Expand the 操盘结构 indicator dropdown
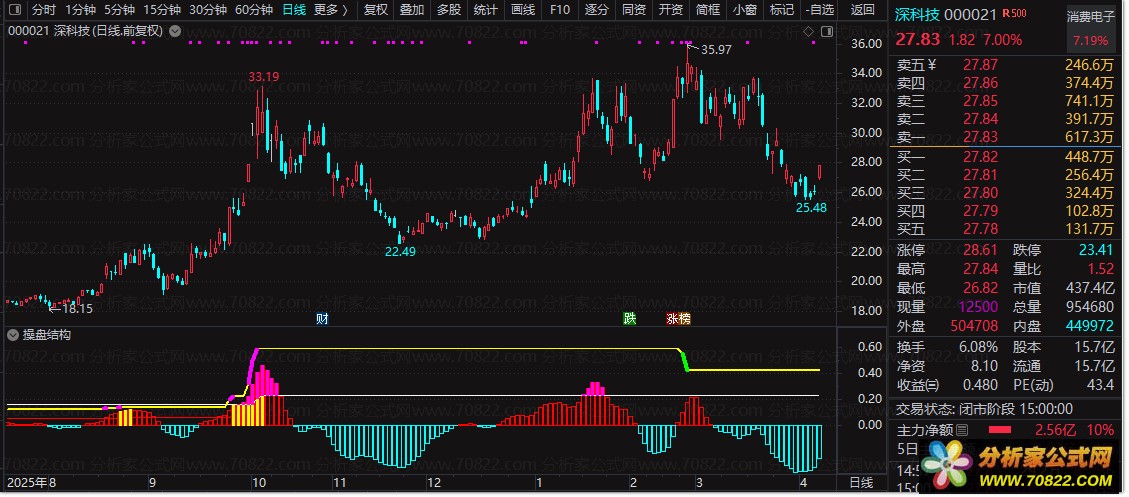The height and width of the screenshot is (497, 1129). click(x=12, y=335)
